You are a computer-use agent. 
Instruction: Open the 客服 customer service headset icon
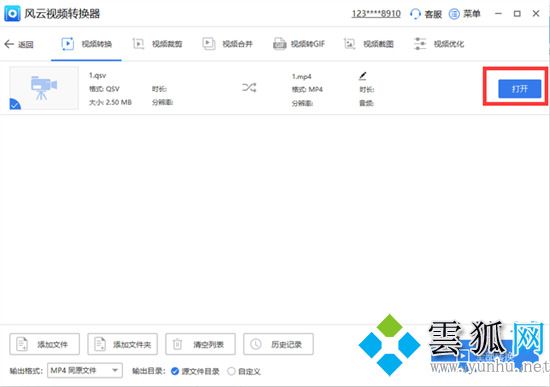tap(415, 14)
